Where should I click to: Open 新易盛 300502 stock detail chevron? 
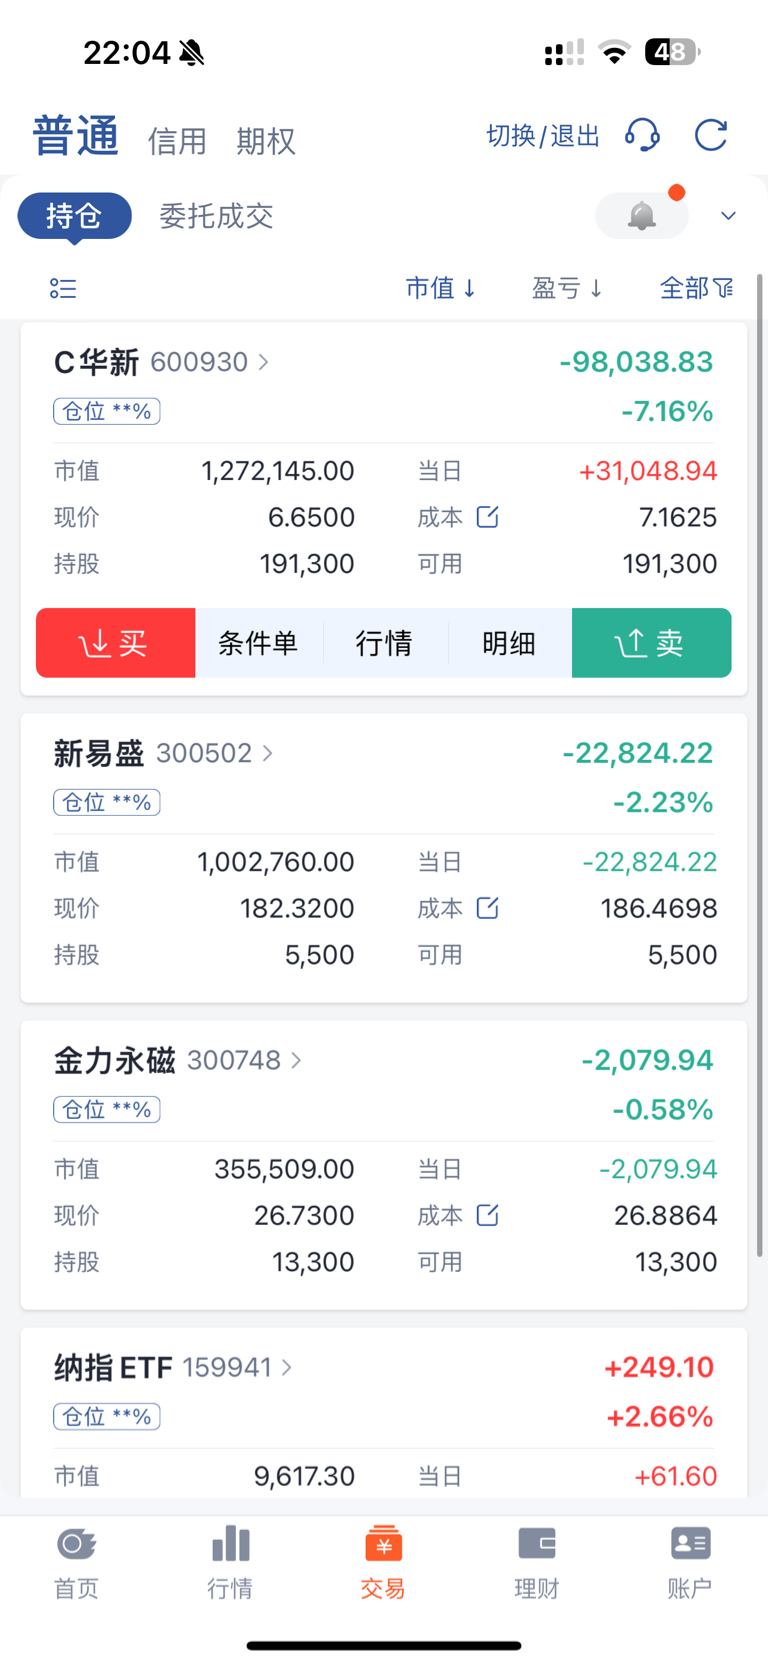pyautogui.click(x=267, y=753)
